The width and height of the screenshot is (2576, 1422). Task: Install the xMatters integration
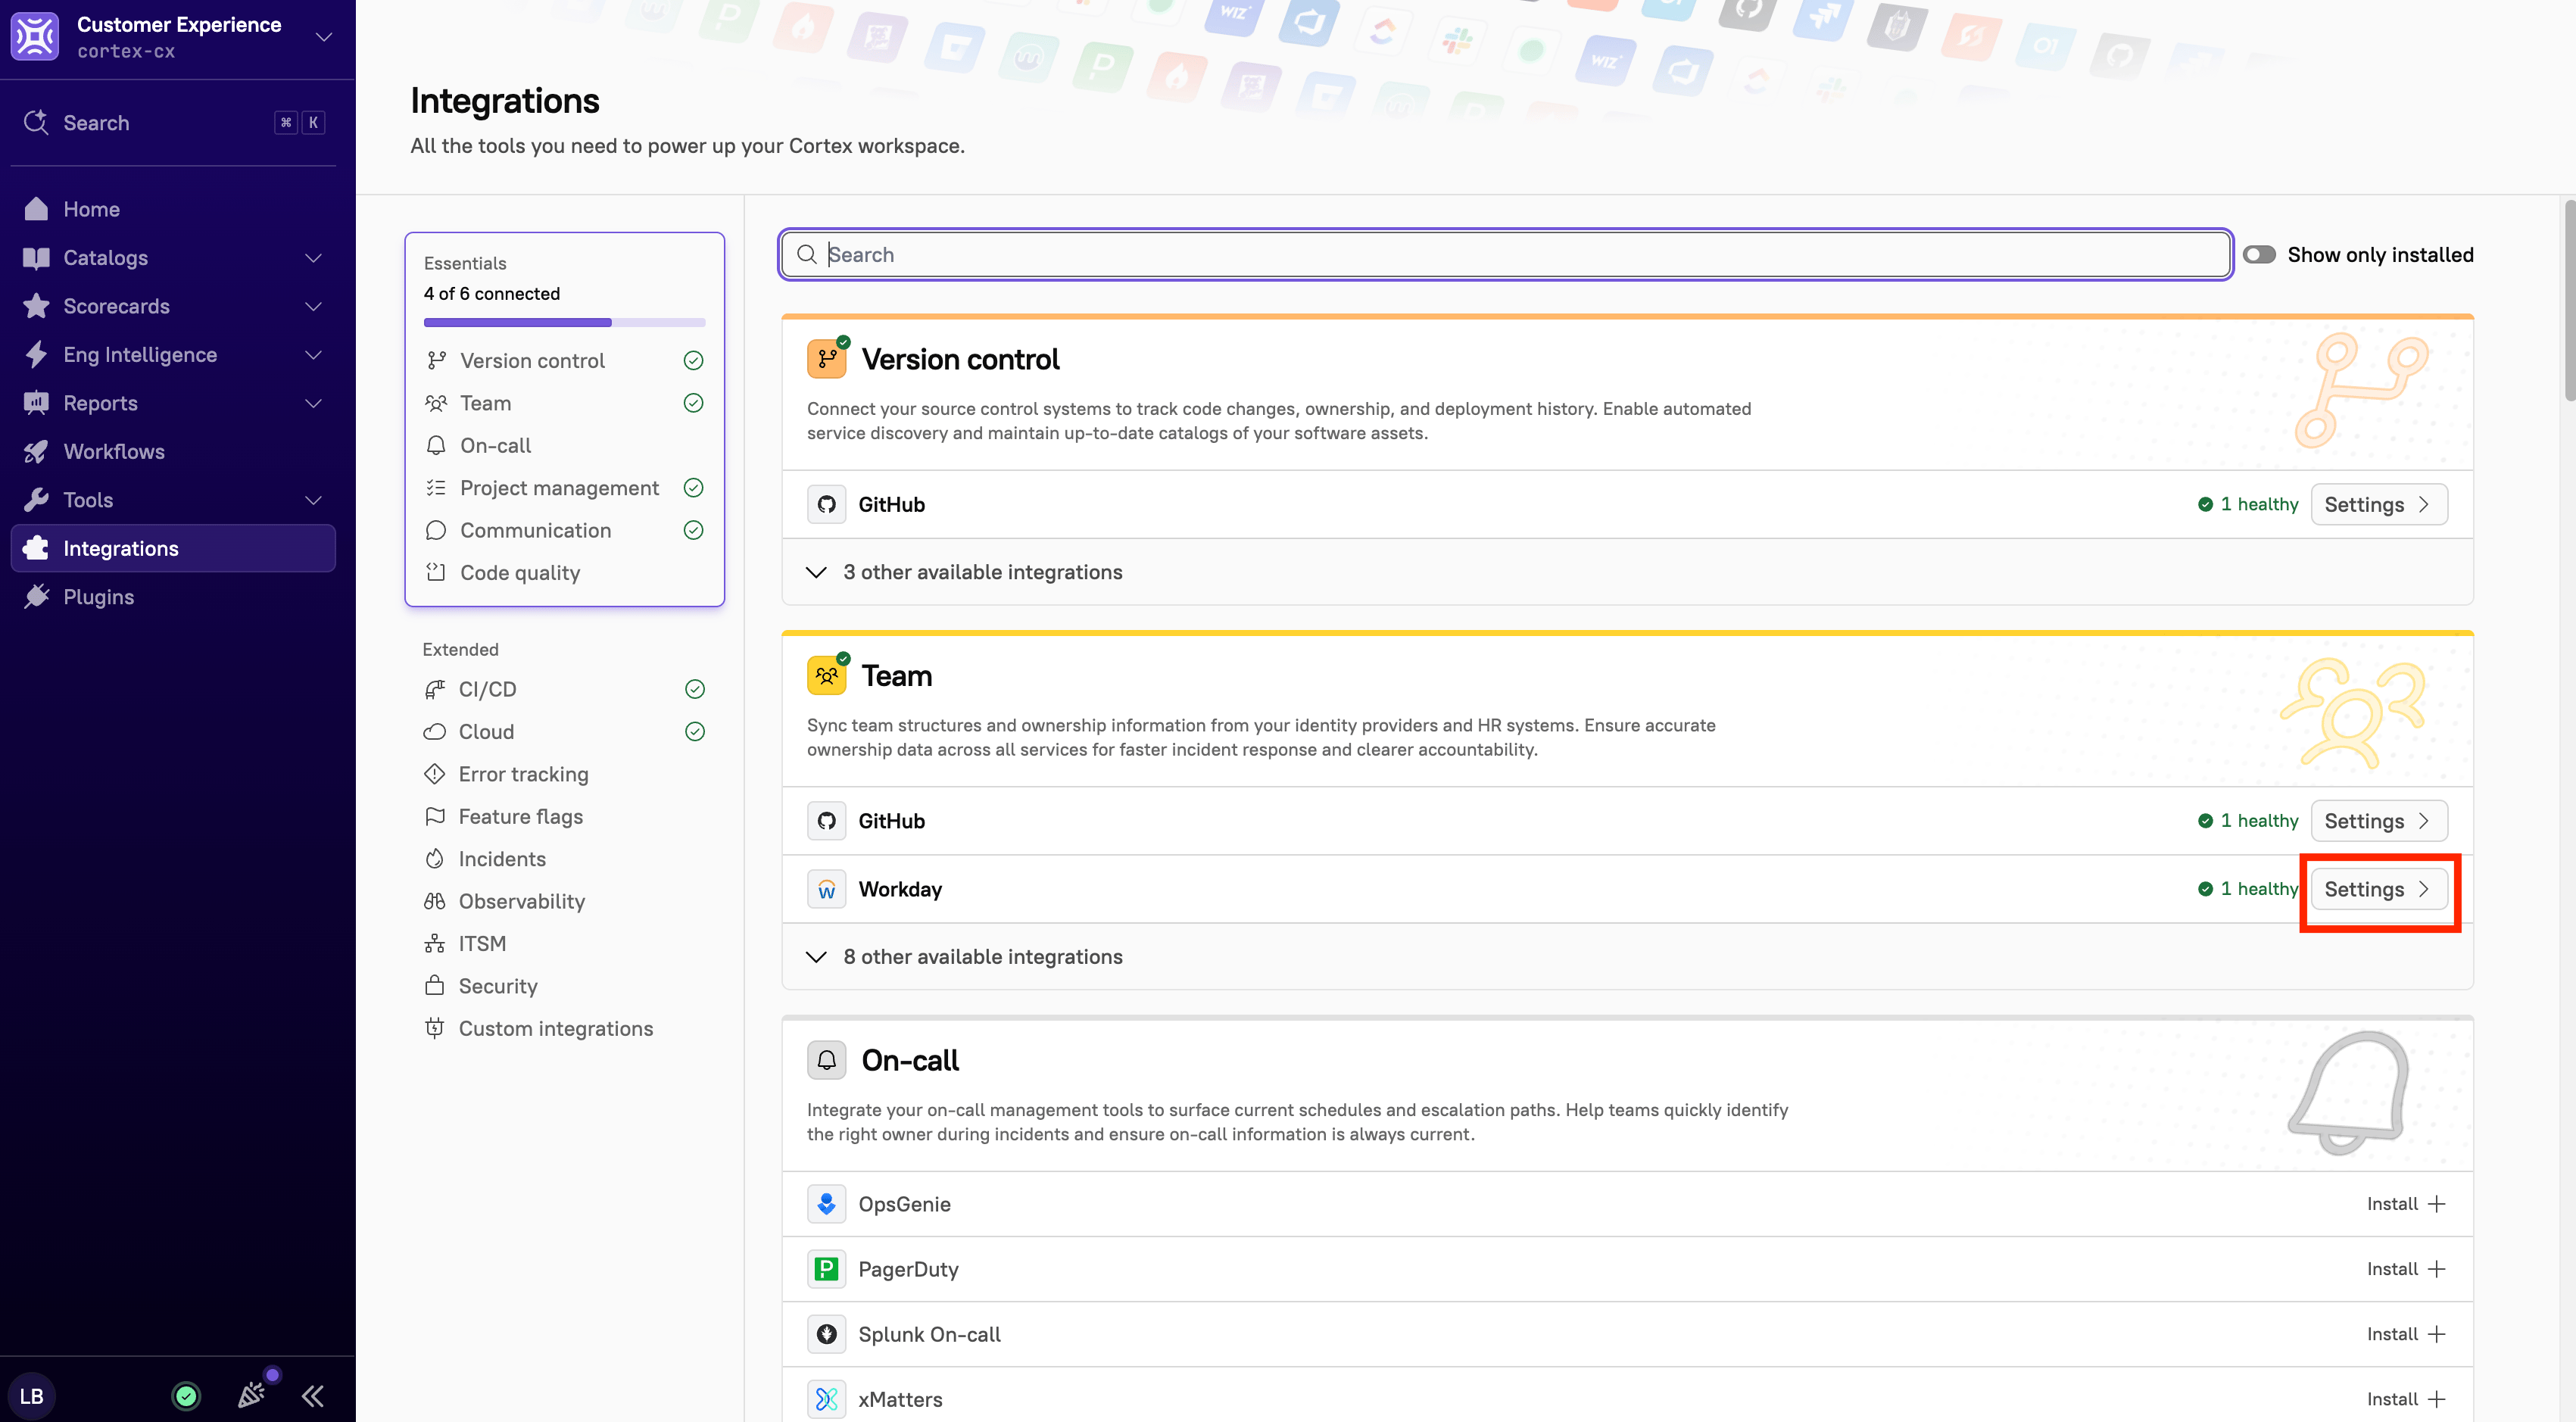click(2406, 1399)
